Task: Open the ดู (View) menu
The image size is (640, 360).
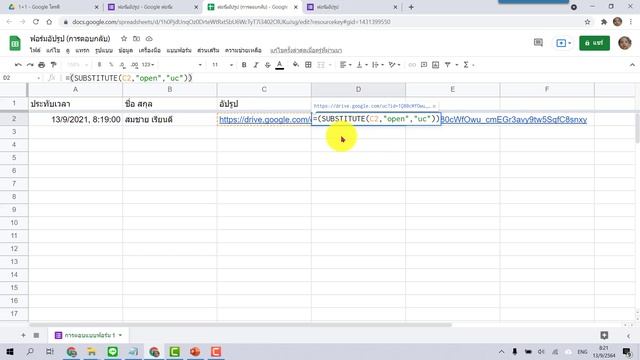Action: pos(68,51)
